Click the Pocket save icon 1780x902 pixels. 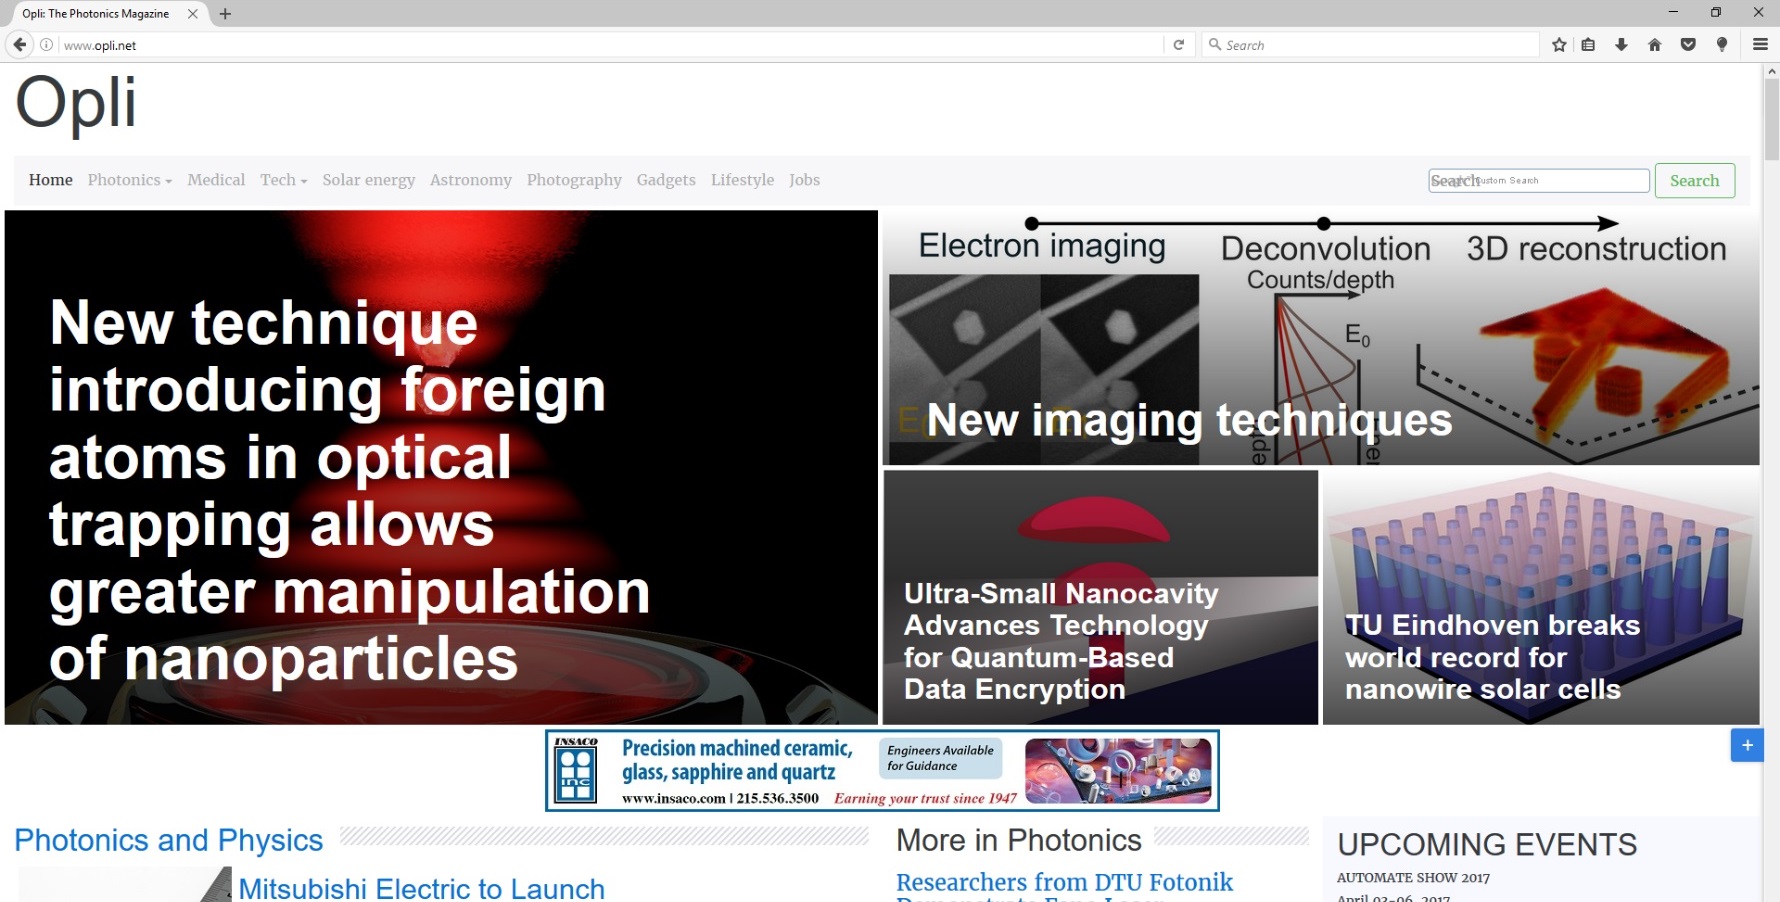tap(1688, 45)
